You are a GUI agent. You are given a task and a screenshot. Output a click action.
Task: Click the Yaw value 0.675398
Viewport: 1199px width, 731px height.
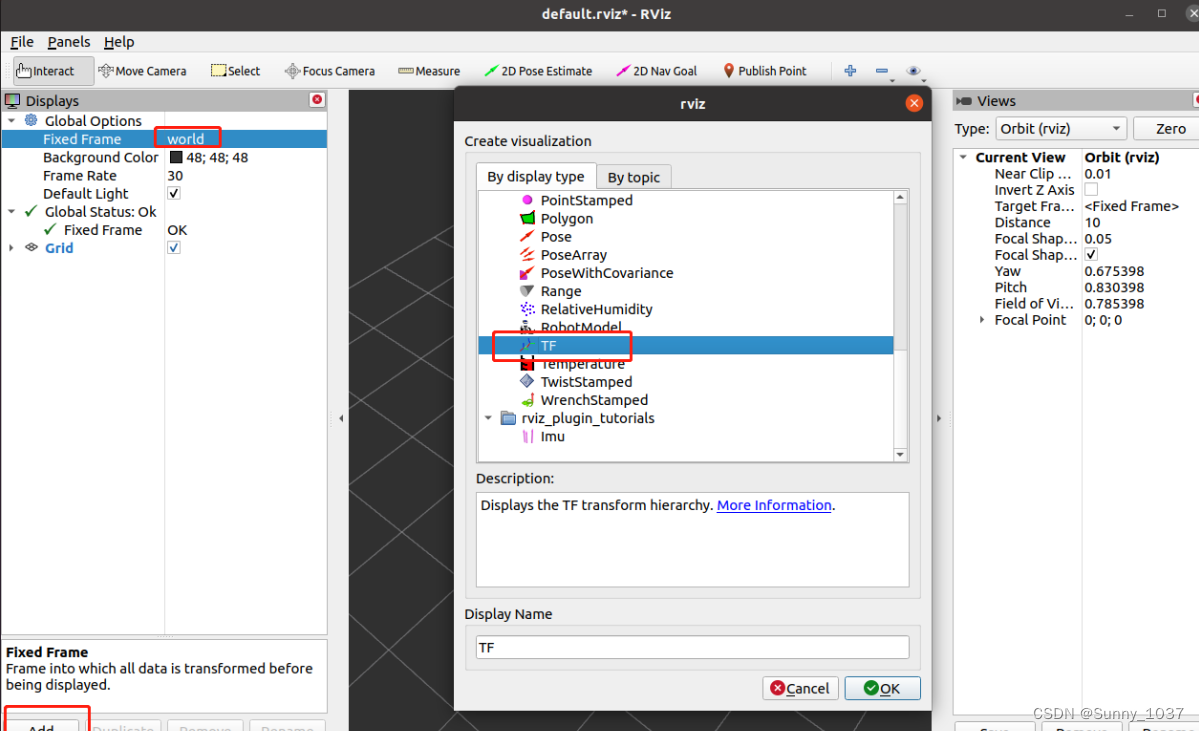[1114, 271]
